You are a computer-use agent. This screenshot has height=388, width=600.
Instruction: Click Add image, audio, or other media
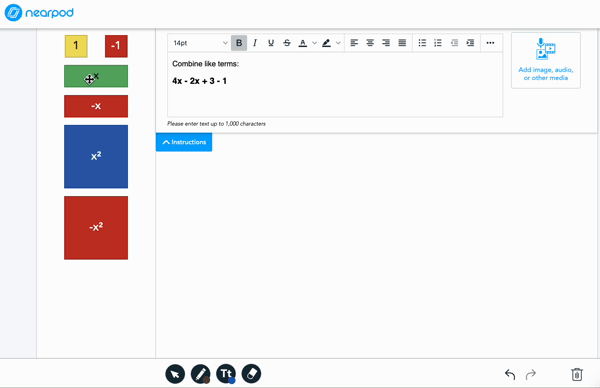(546, 60)
